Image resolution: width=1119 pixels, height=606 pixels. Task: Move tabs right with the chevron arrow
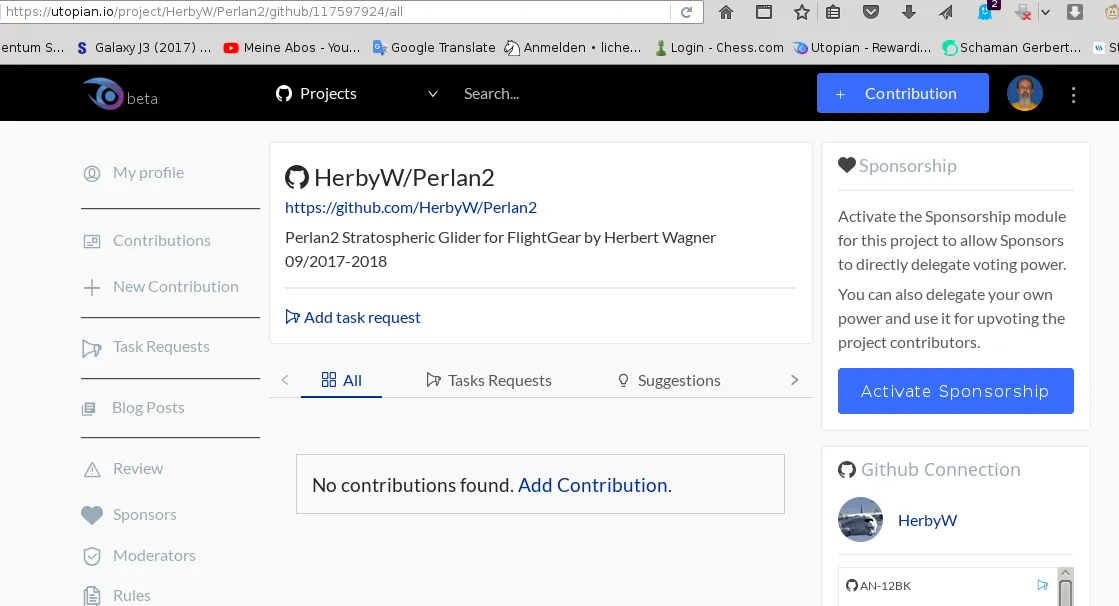[x=794, y=380]
